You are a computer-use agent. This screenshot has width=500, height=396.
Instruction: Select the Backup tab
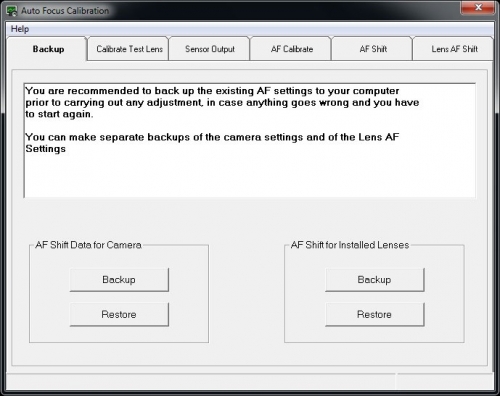click(48, 49)
